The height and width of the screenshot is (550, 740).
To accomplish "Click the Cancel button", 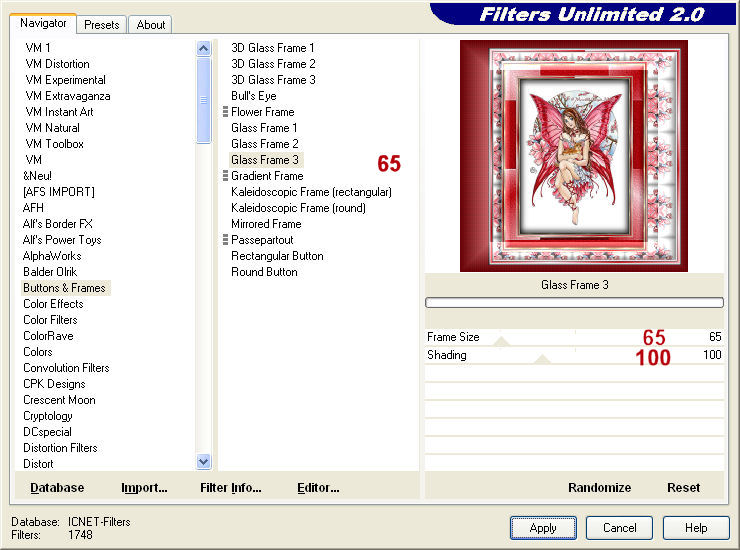I will tap(620, 528).
